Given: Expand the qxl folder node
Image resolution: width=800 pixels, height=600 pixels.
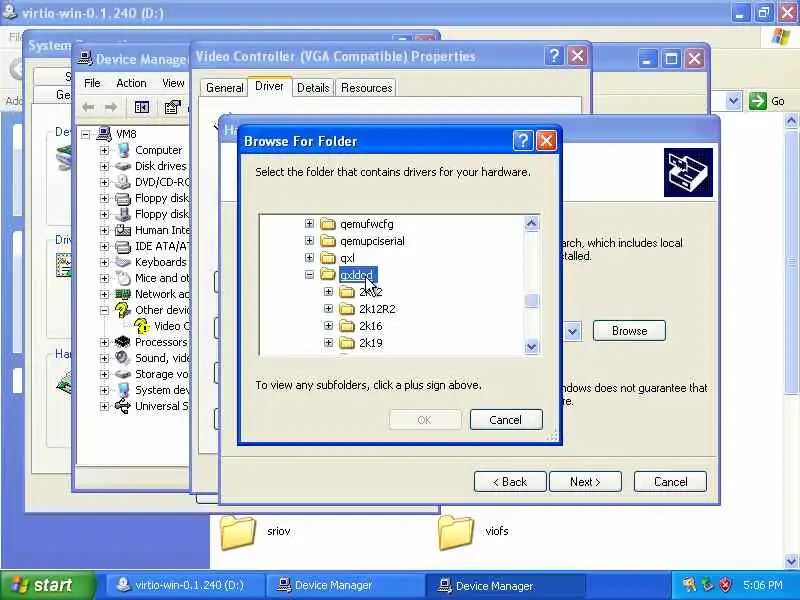Looking at the screenshot, I should 309,258.
